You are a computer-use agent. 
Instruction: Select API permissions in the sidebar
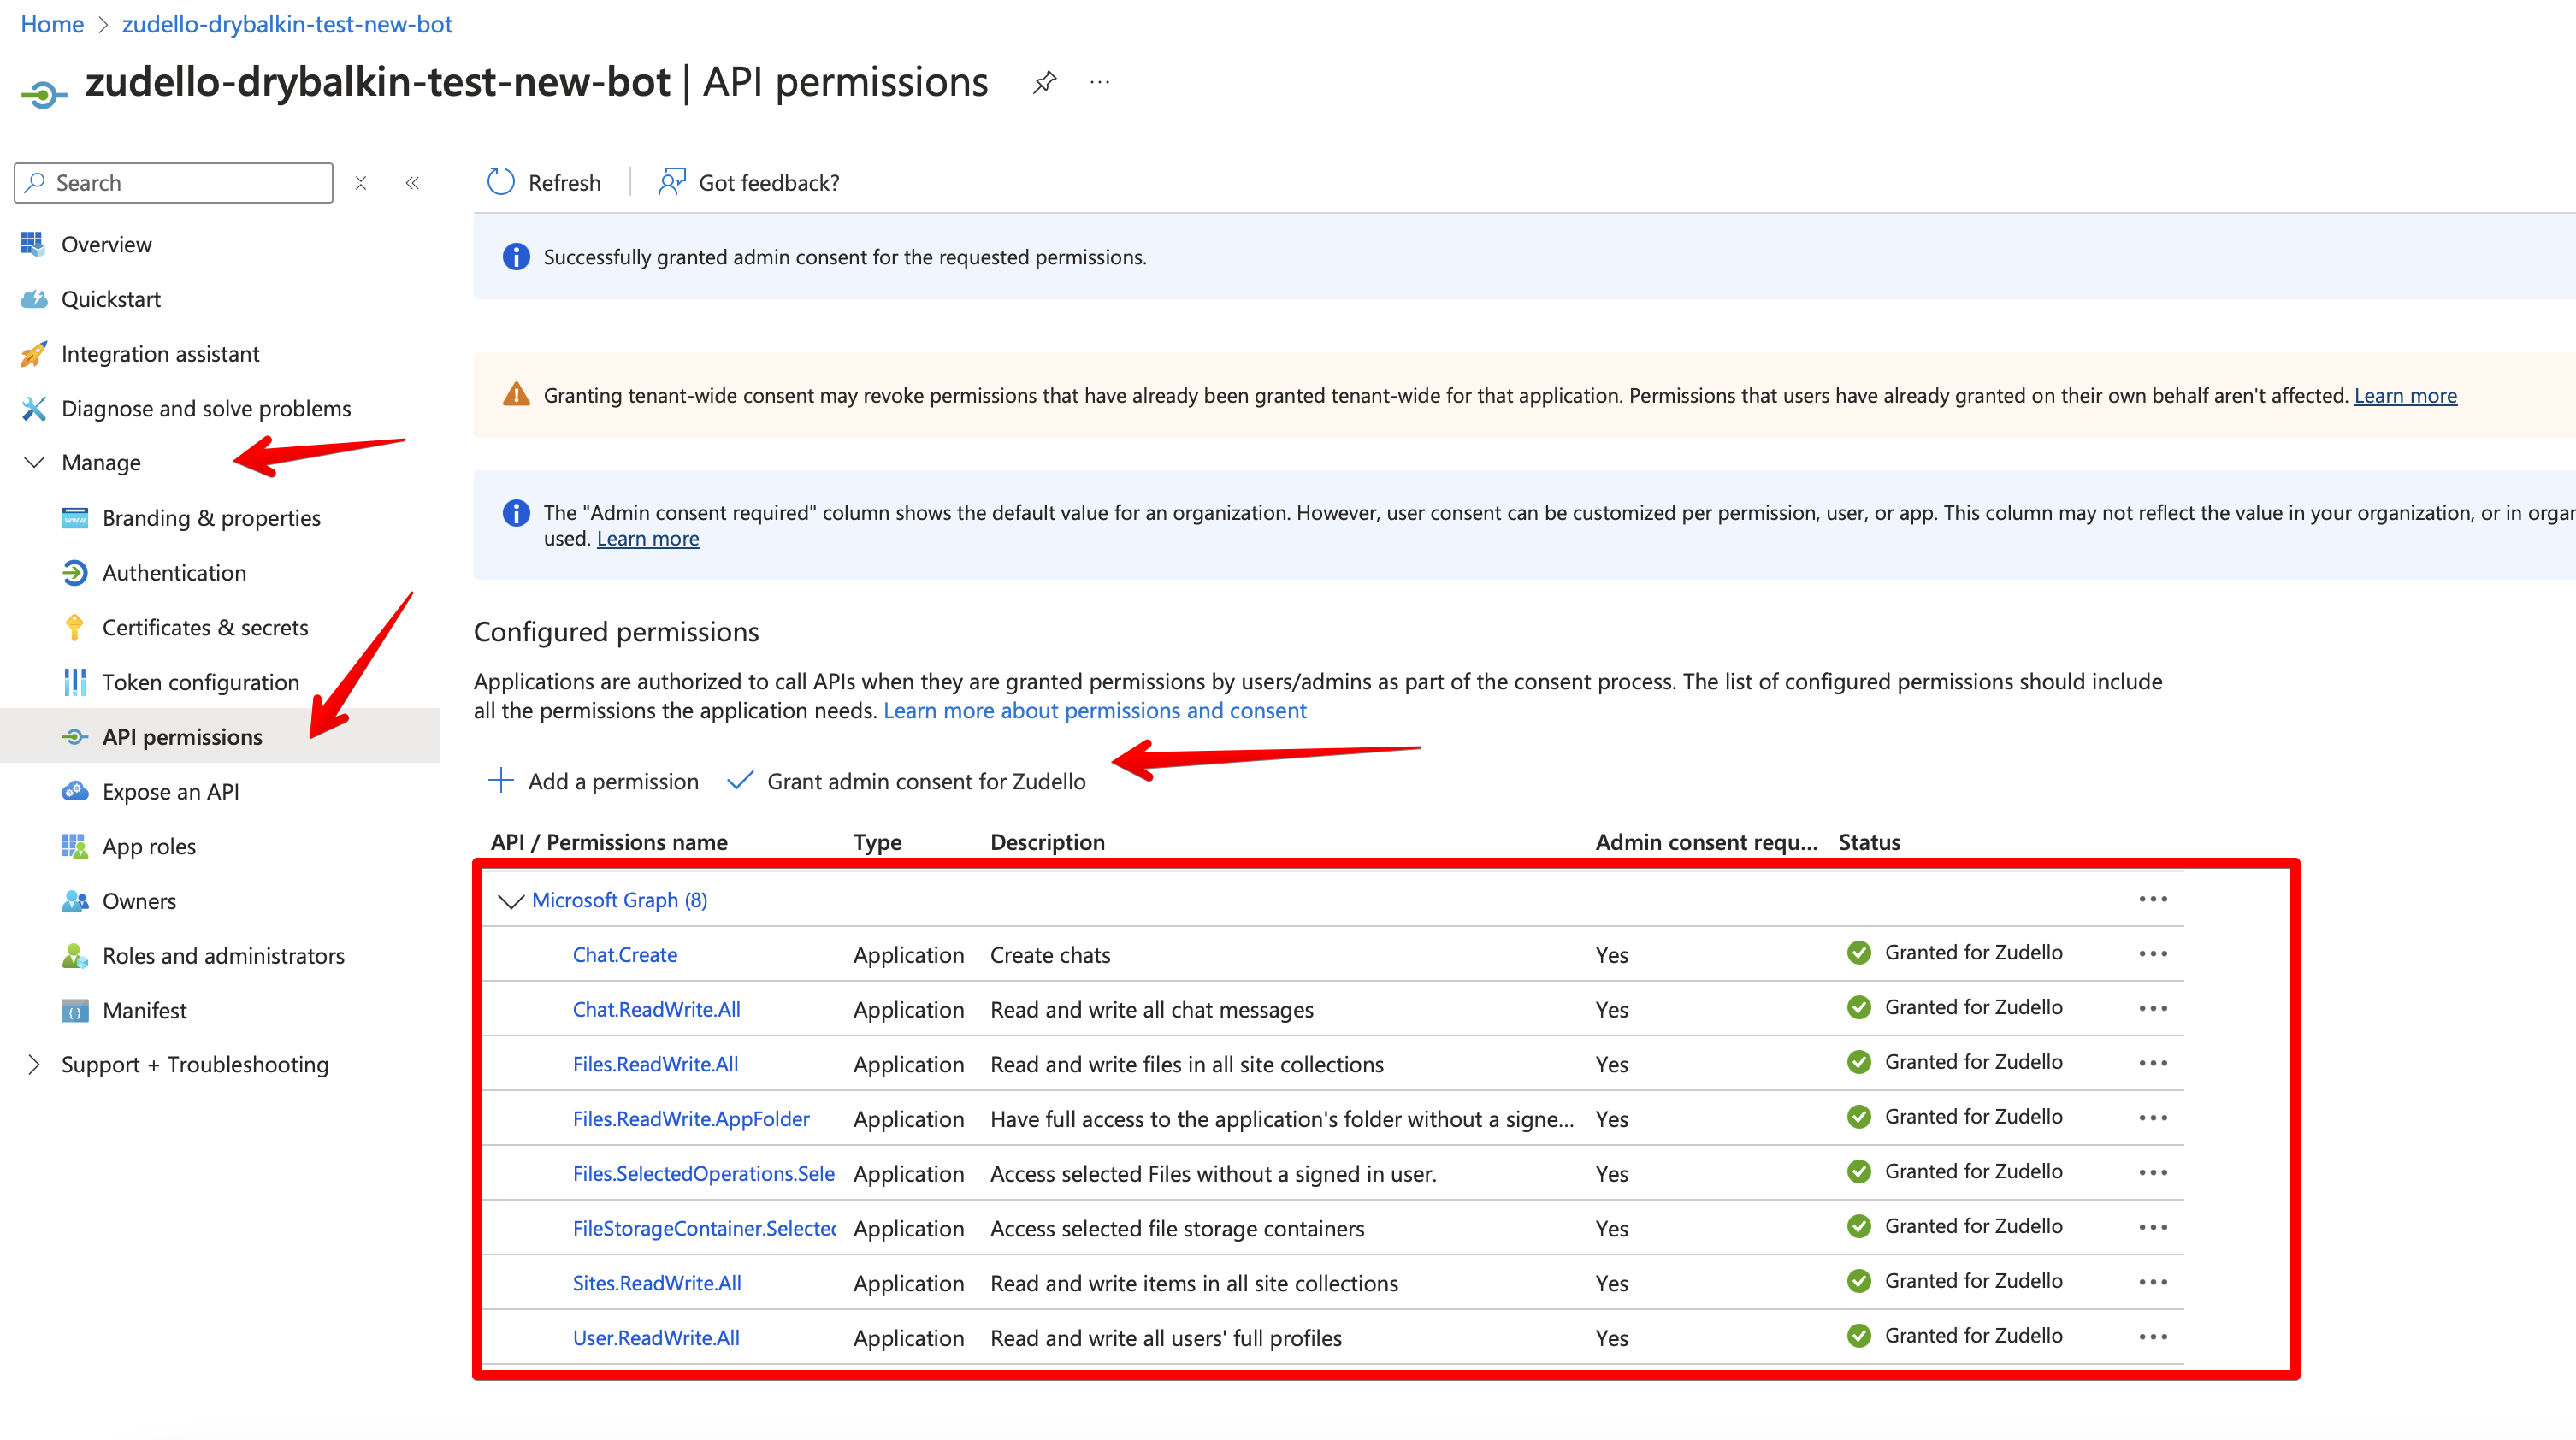pos(182,737)
